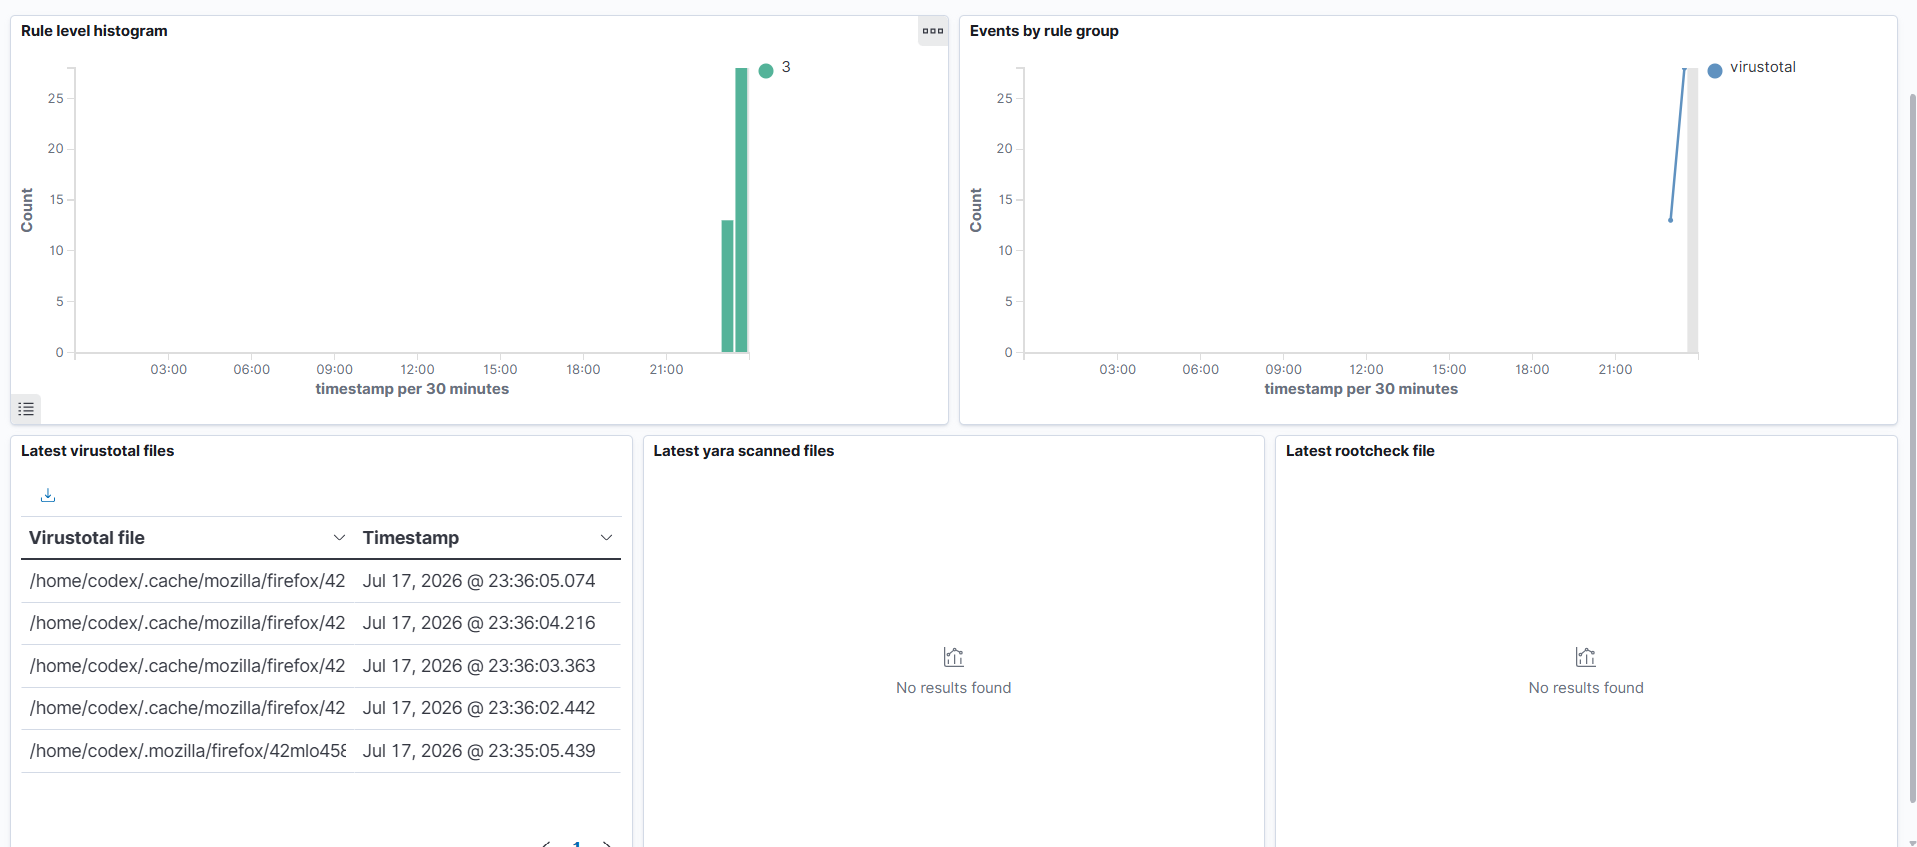The height and width of the screenshot is (847, 1917).
Task: Select the row with timestamp 23:36:05.074
Action: (x=321, y=581)
